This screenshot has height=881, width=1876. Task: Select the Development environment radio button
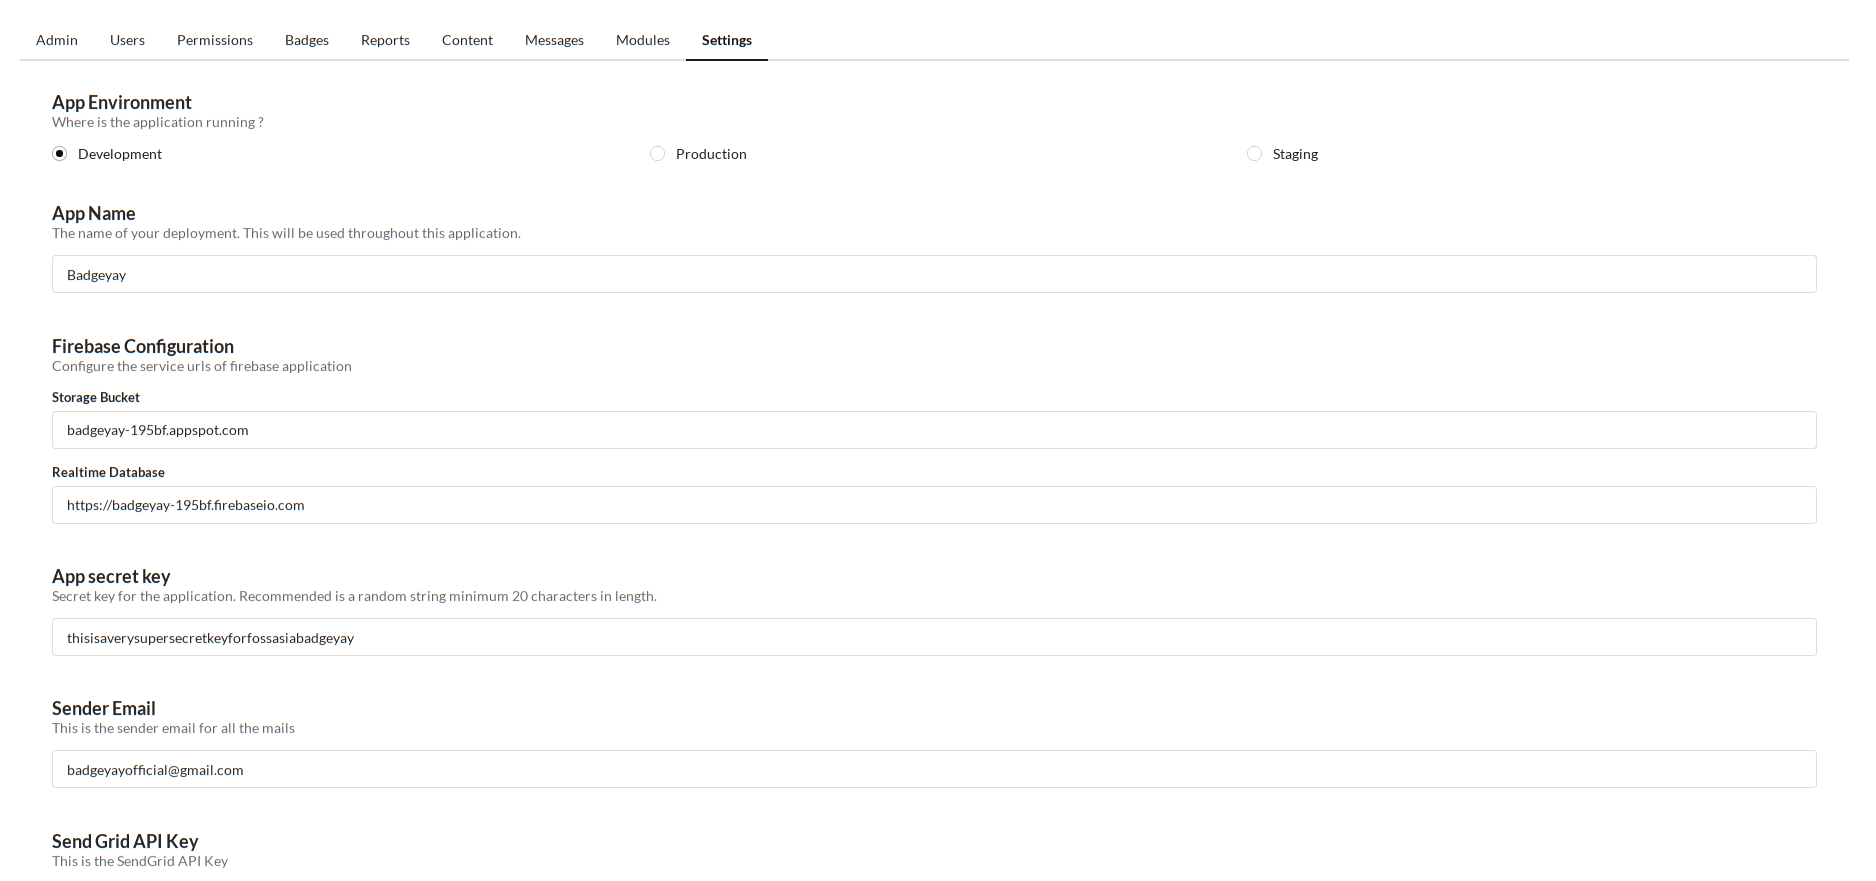[x=60, y=154]
